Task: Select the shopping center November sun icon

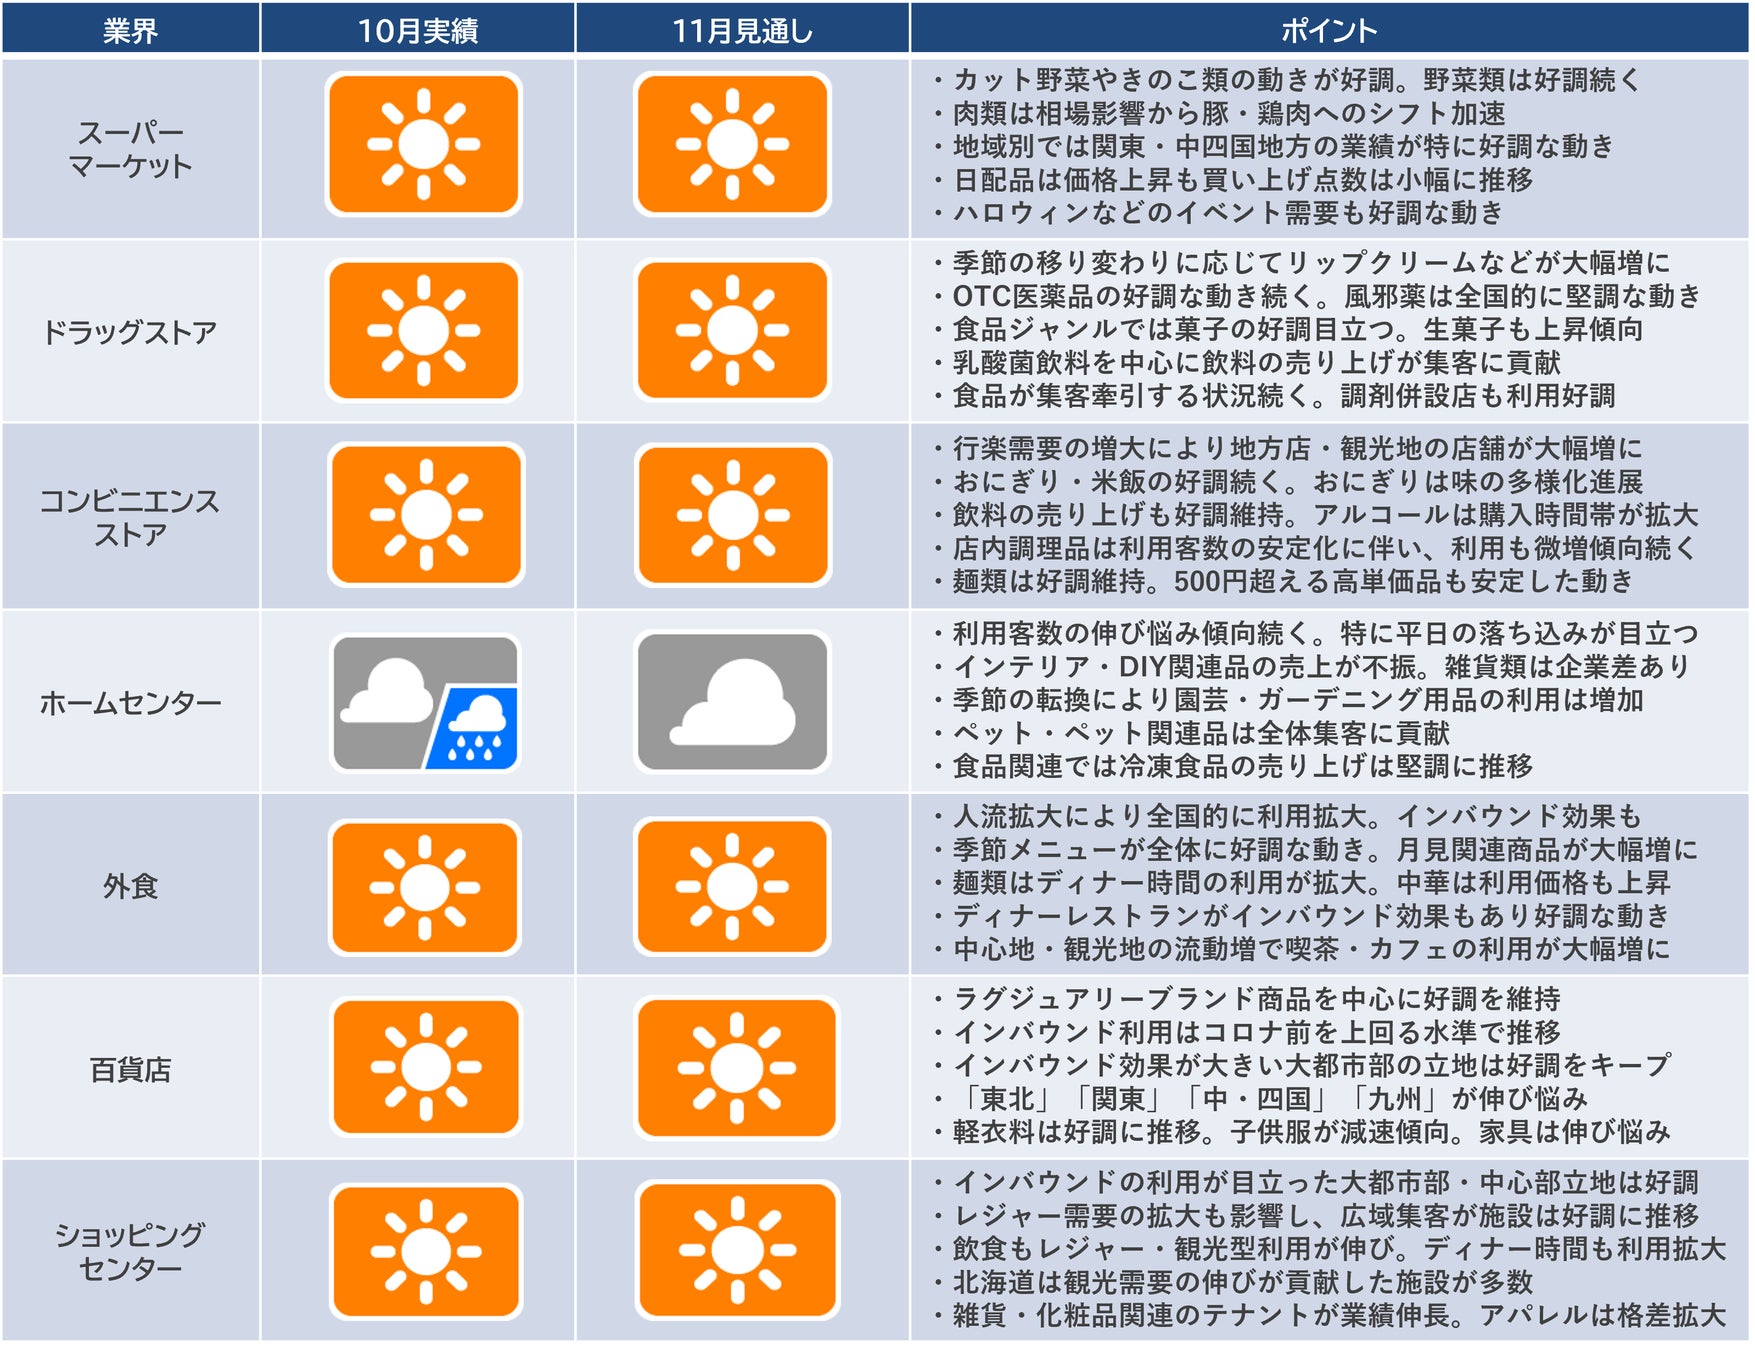Action: click(737, 1251)
